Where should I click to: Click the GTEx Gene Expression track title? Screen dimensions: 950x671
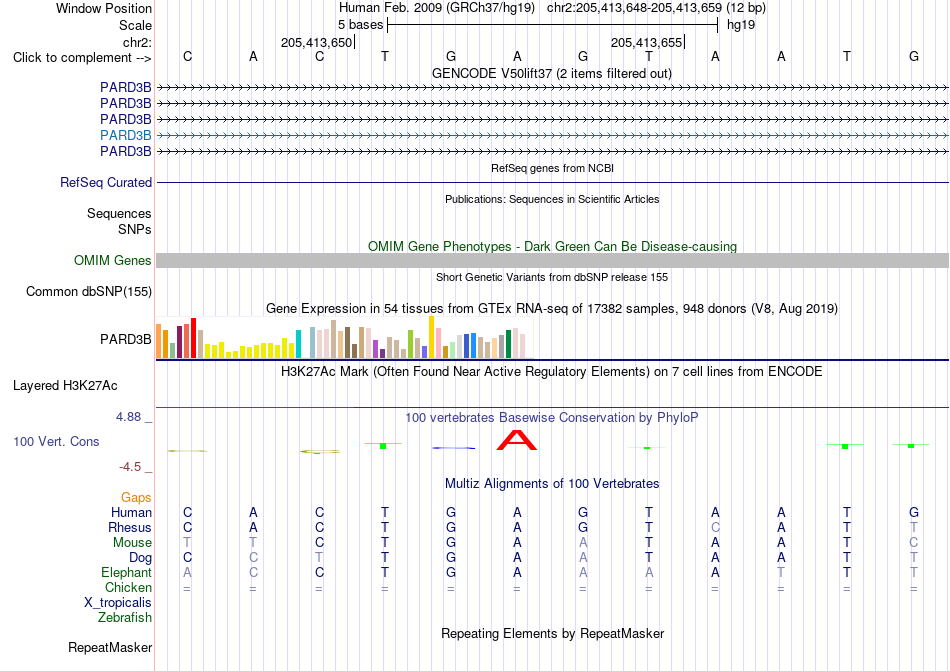[552, 308]
